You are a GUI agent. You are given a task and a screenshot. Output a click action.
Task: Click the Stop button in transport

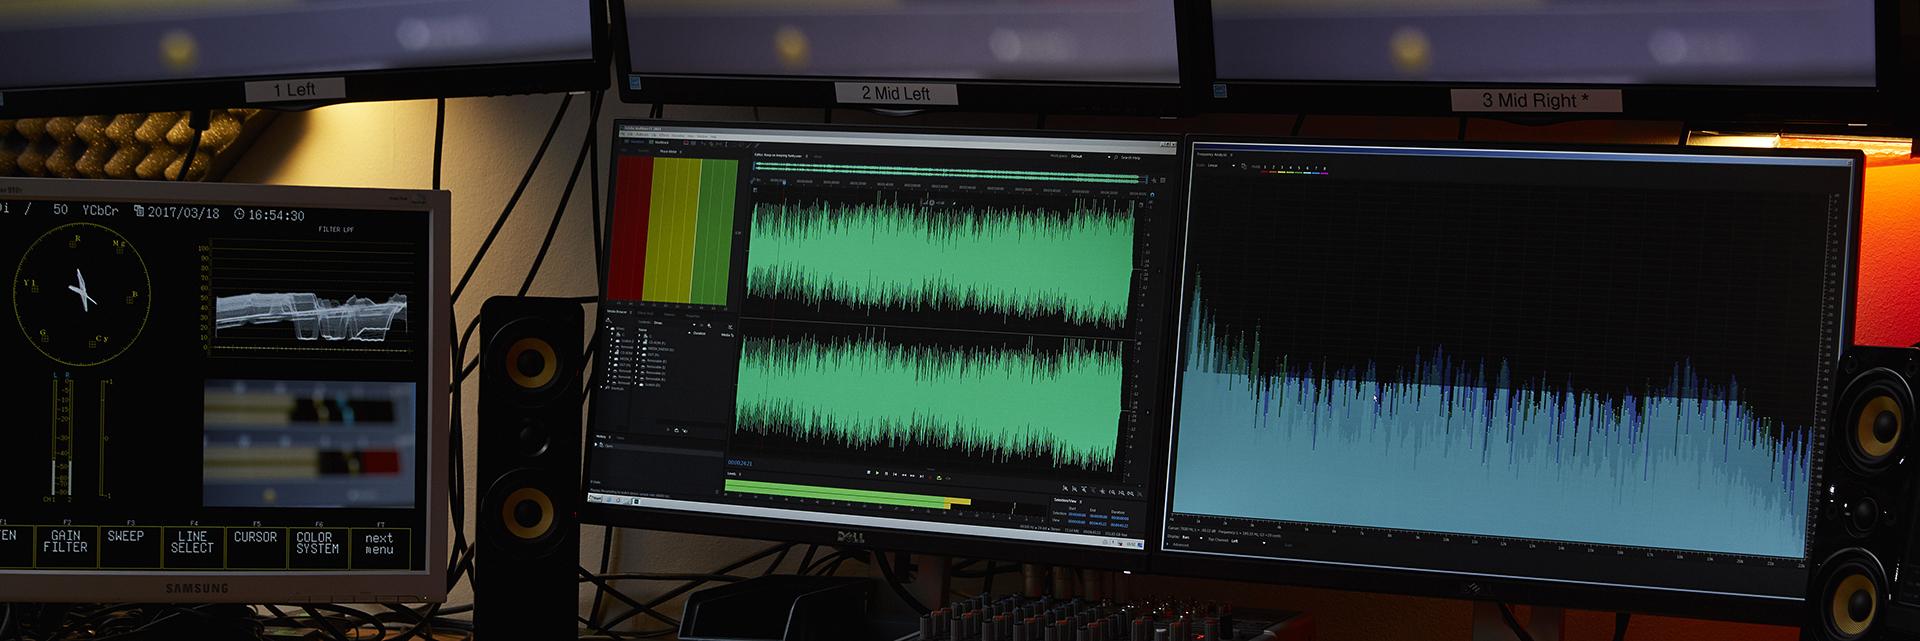(x=868, y=472)
